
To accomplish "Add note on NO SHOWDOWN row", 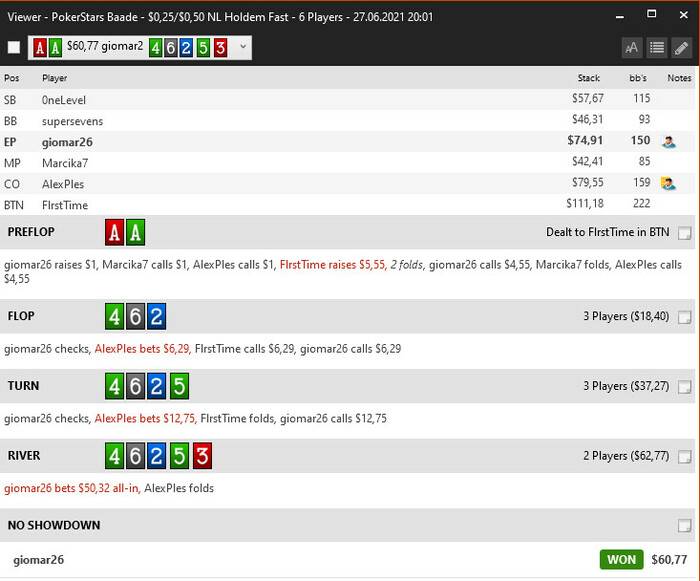I will (684, 526).
